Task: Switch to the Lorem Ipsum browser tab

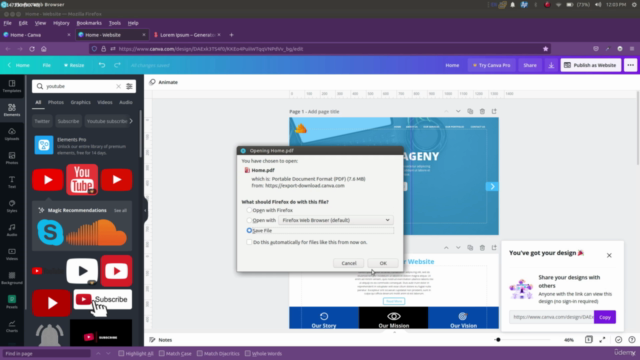Action: point(187,35)
